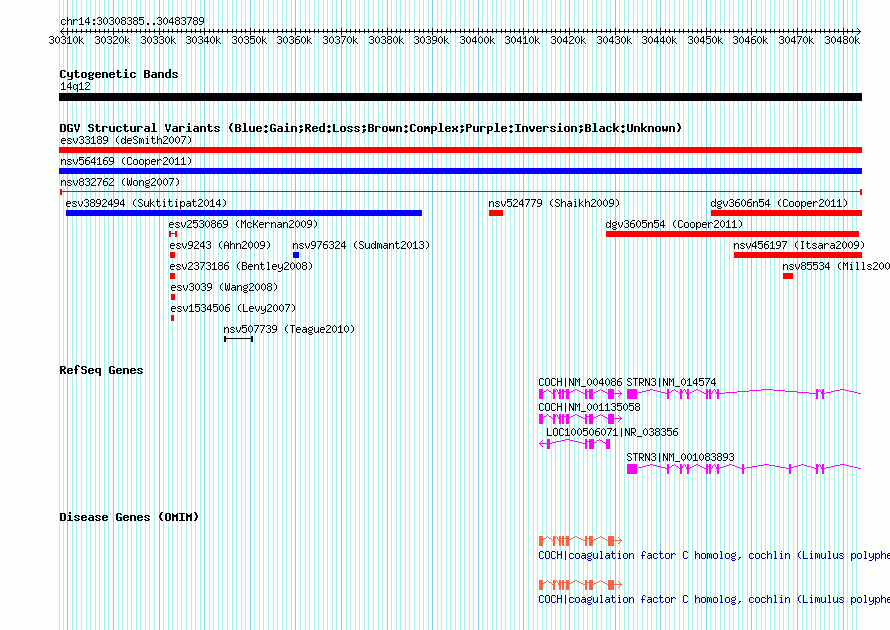Click the Disease Genes (OMIM) track title
Image resolution: width=890 pixels, height=630 pixels.
click(x=129, y=518)
